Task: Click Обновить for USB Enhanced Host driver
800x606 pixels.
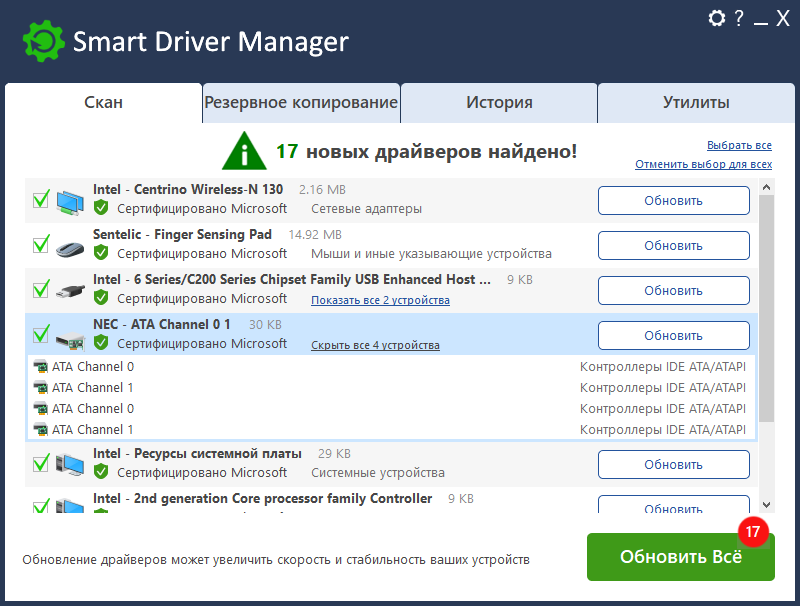Action: coord(673,290)
